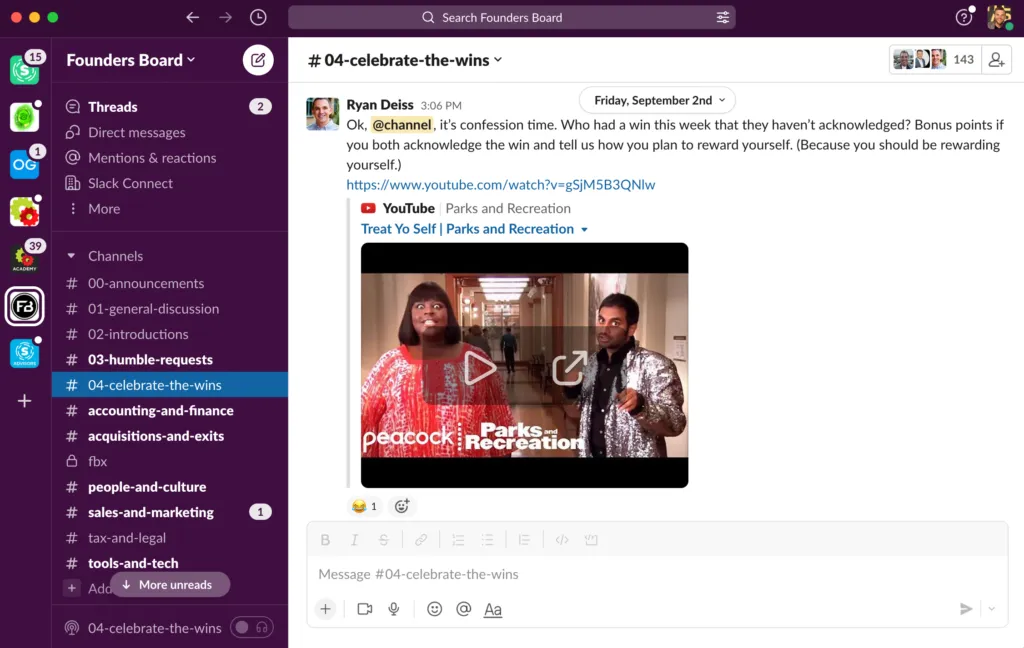Open the attachments plus menu
Screen dimensions: 1024x648
click(x=325, y=609)
